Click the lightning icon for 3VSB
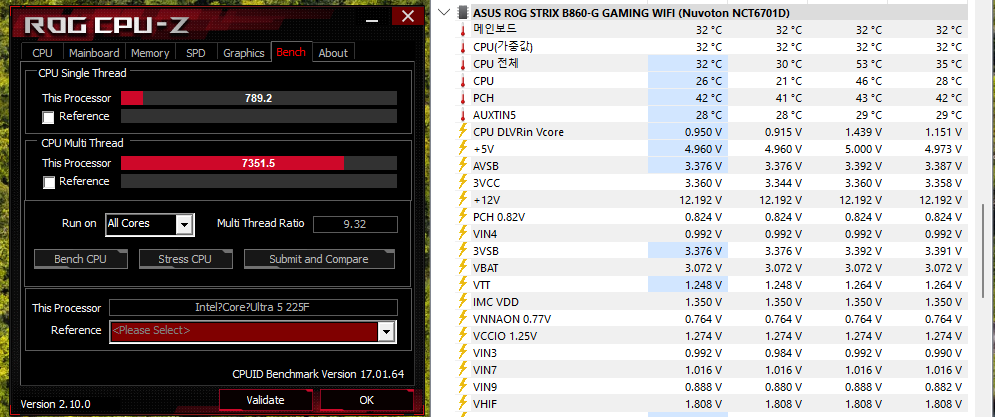 point(463,251)
